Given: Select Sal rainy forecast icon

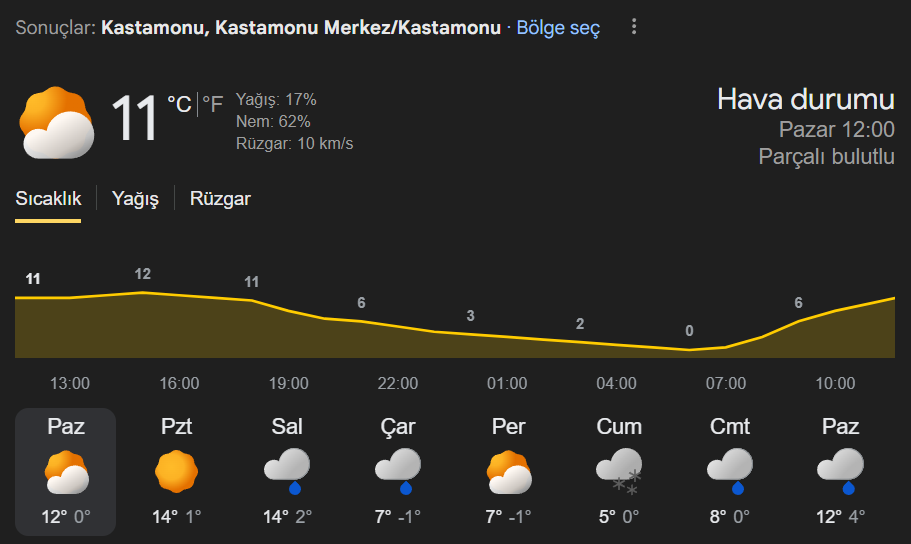Looking at the screenshot, I should click(x=287, y=472).
